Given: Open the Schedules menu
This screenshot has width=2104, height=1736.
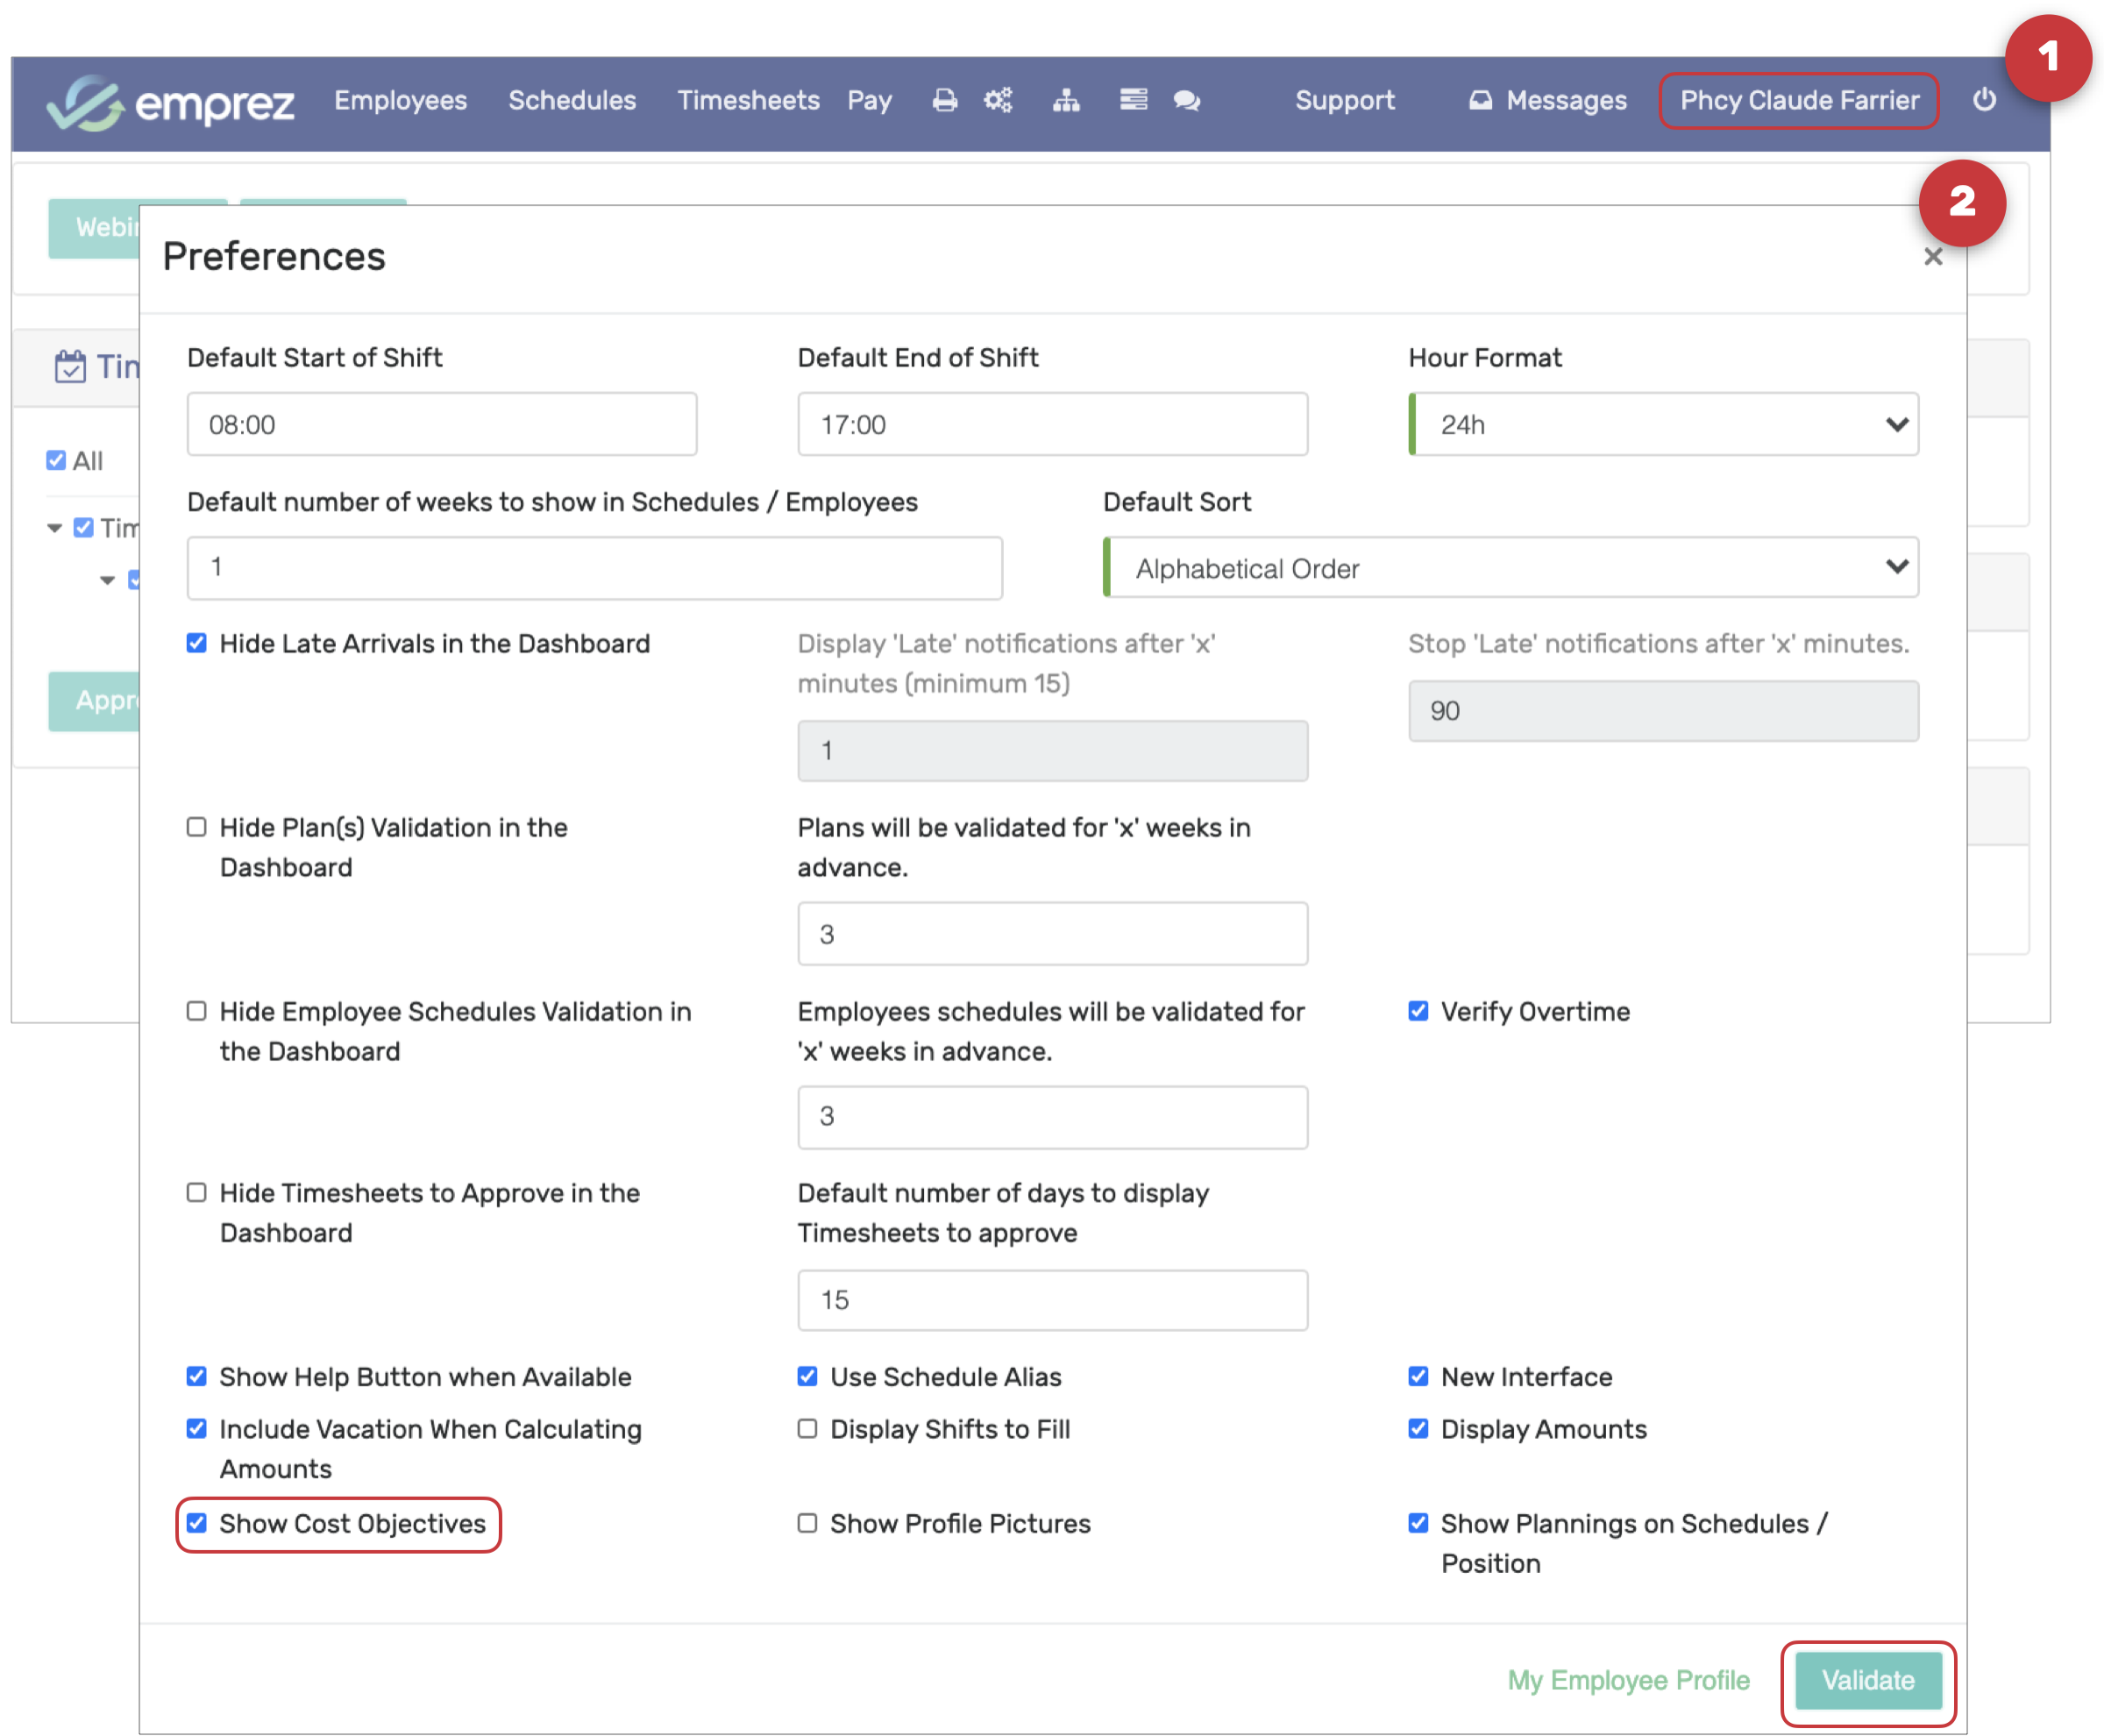Looking at the screenshot, I should [x=572, y=101].
